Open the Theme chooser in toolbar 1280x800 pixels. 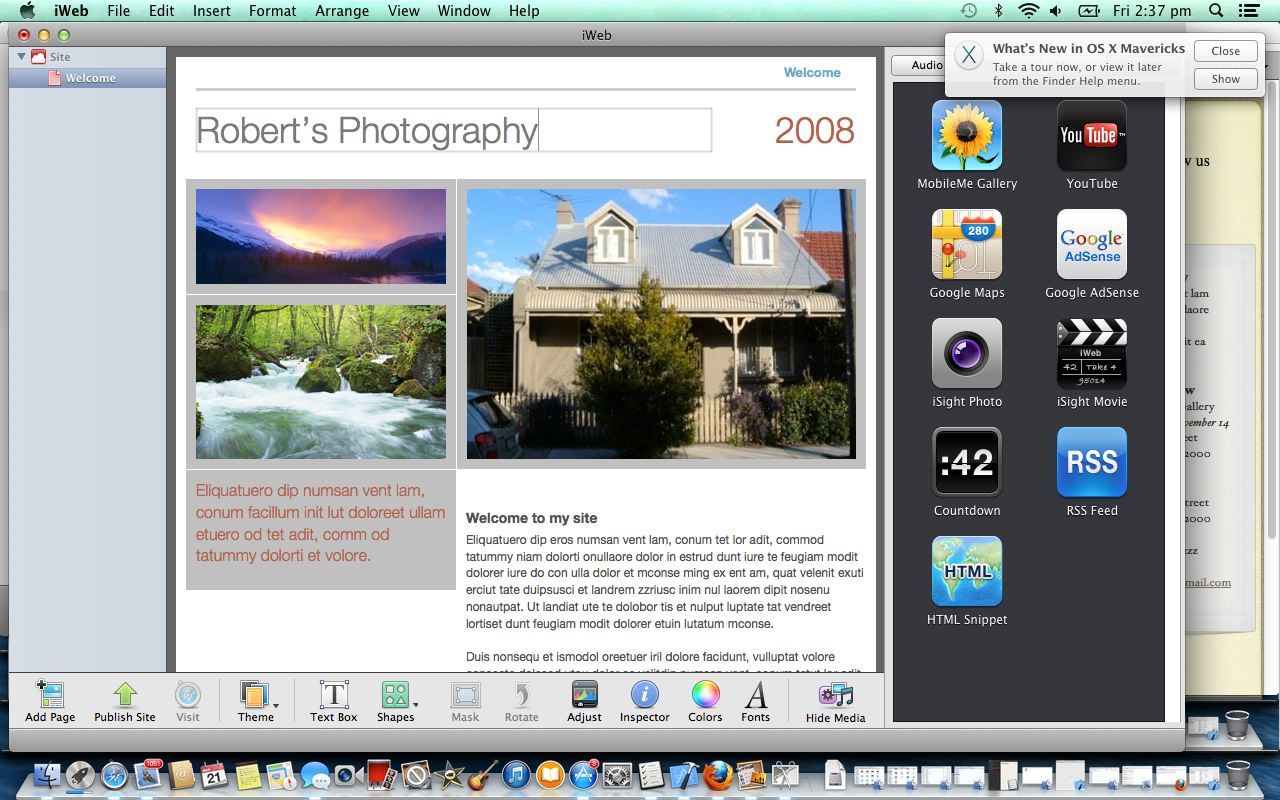[x=256, y=701]
